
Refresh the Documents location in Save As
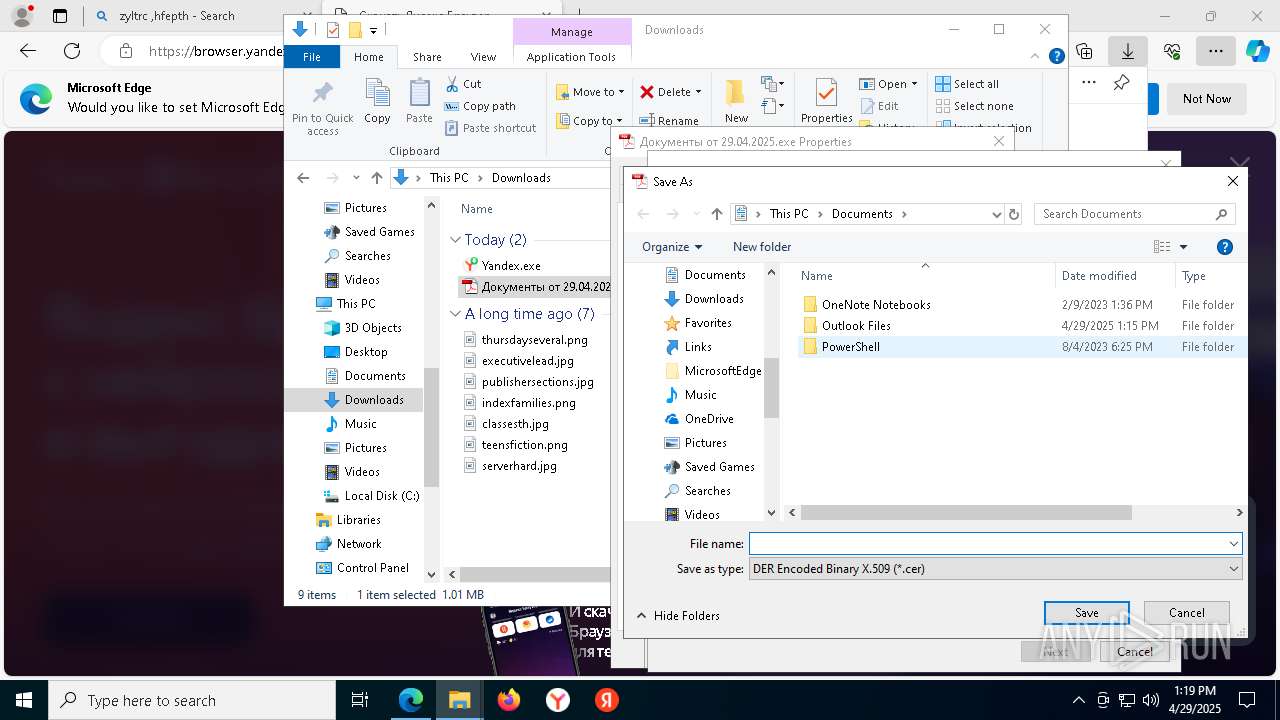click(1014, 214)
